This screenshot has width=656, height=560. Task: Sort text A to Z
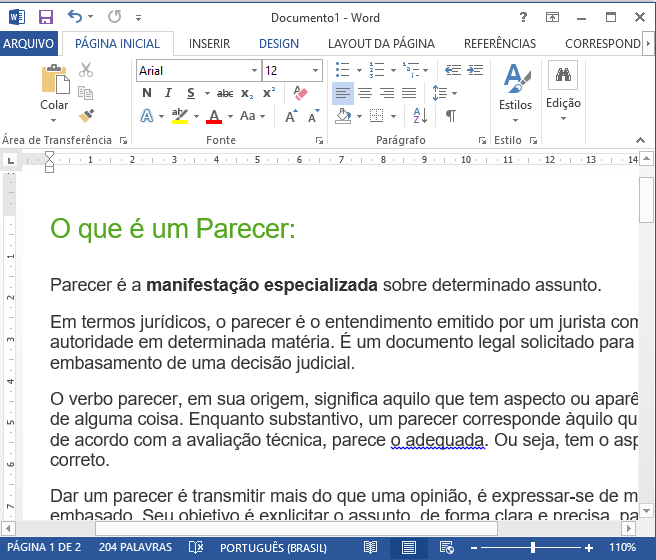click(420, 115)
